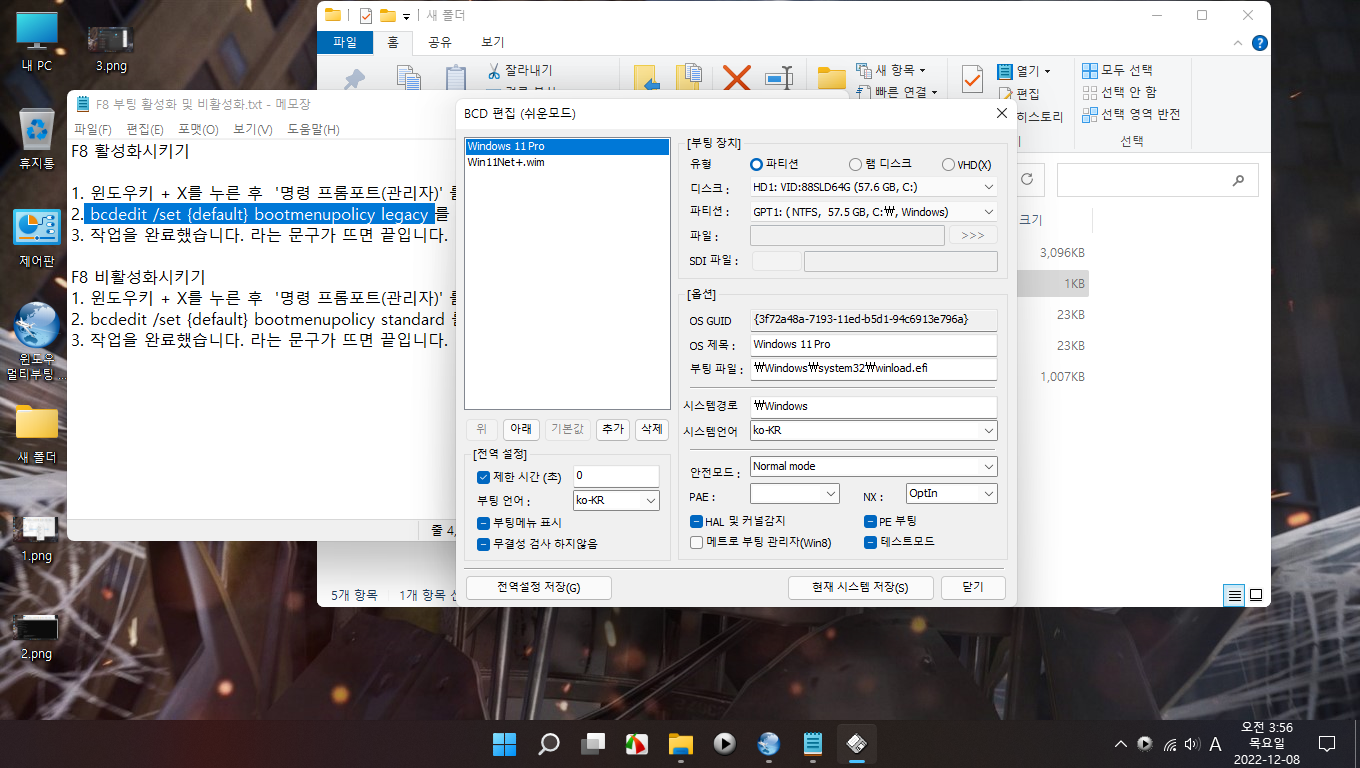
Task: Click the properties checkmark icon in Explorer ribbon
Action: (x=972, y=77)
